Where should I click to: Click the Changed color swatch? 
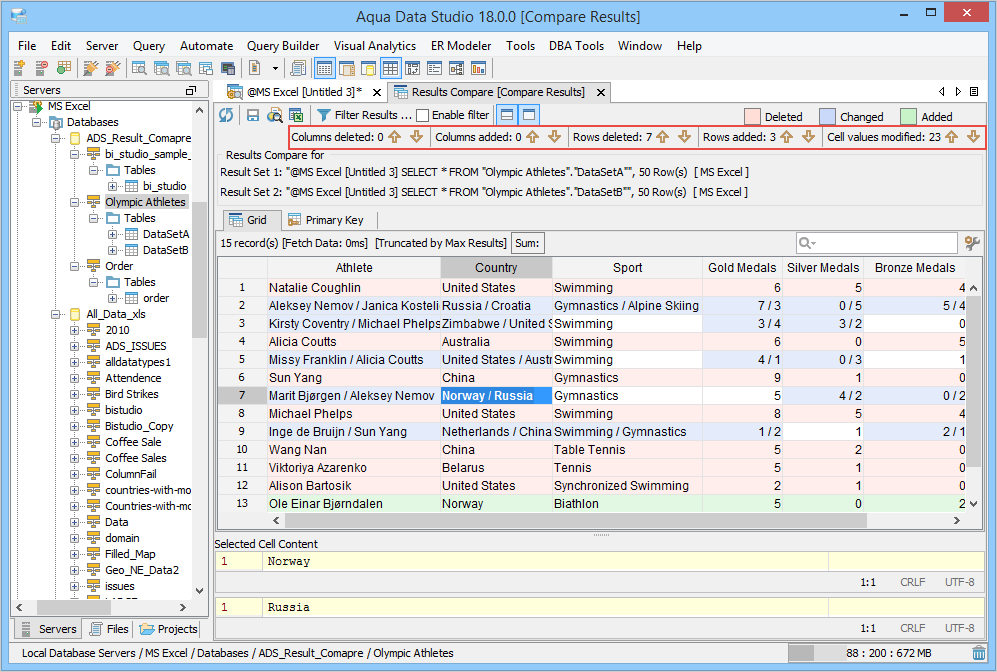tap(827, 116)
